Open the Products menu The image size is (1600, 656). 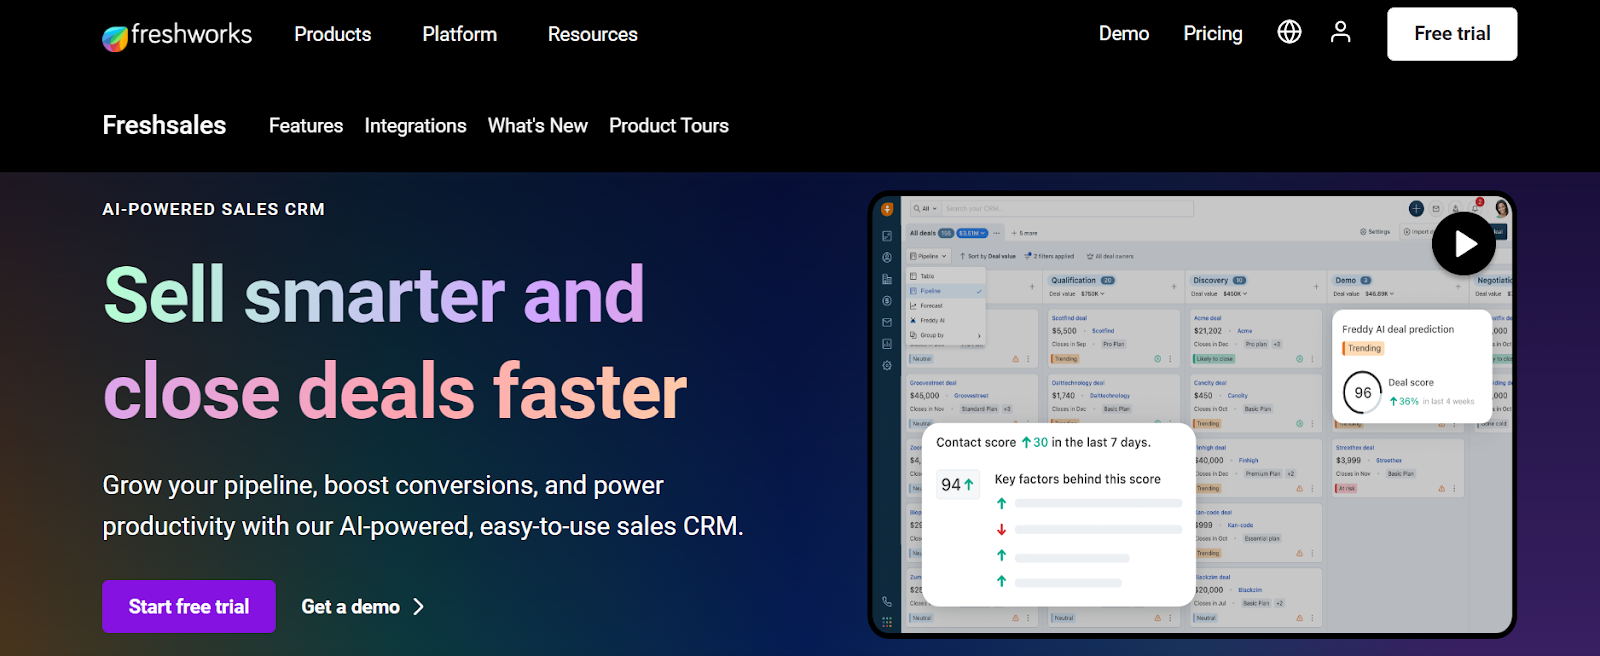[x=333, y=34]
